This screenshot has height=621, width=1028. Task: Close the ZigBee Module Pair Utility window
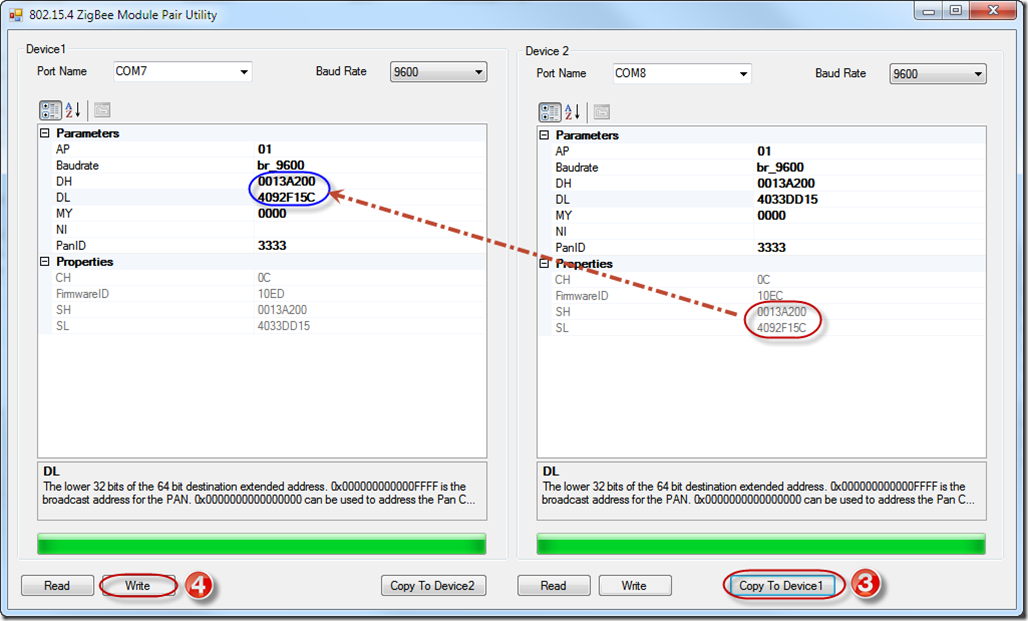click(993, 11)
